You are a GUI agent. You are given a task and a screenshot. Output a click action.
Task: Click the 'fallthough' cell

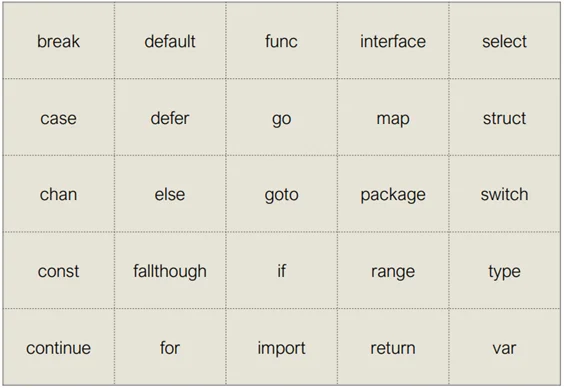170,272
